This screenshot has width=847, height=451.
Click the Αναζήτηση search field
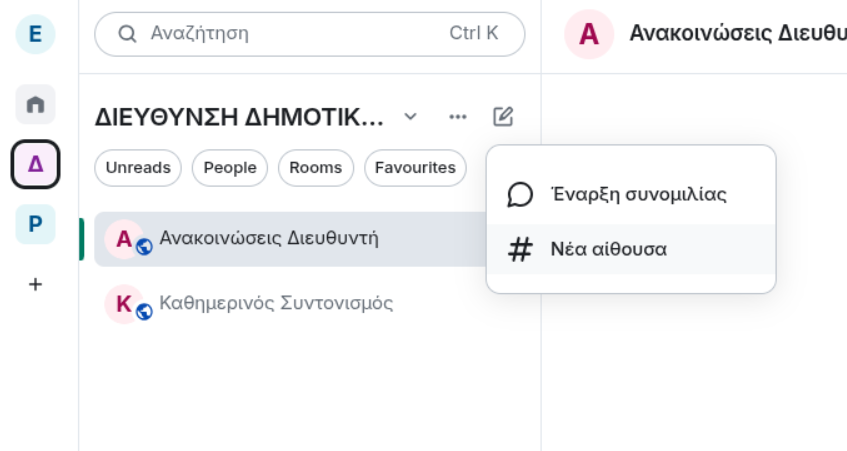click(x=310, y=34)
